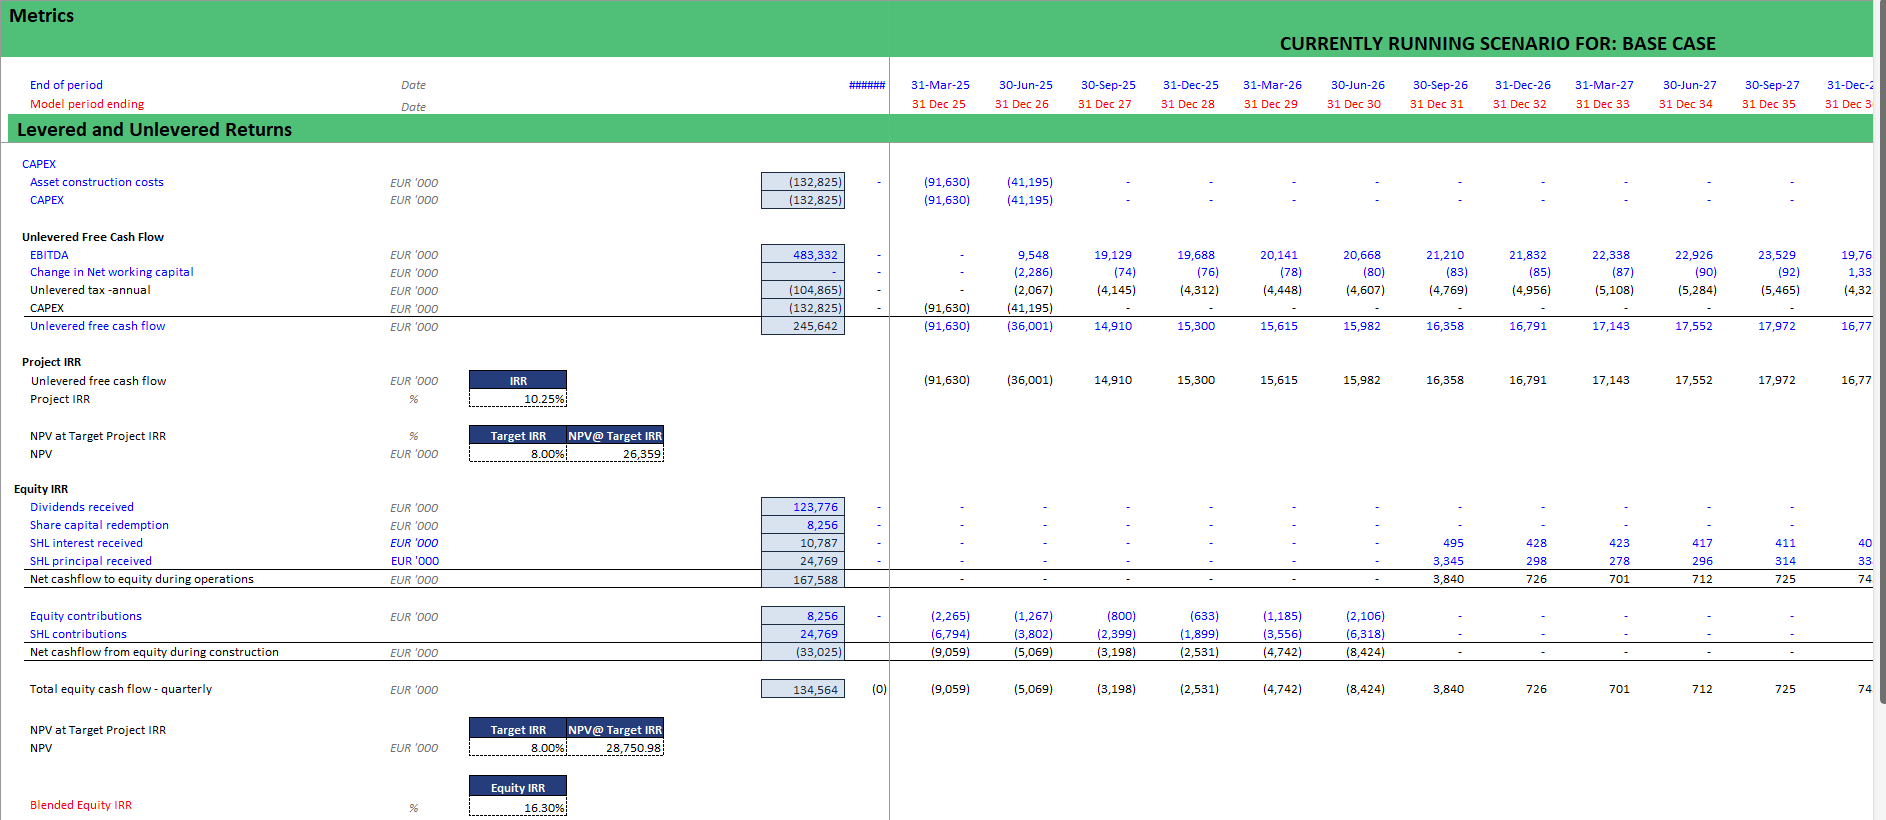Click the Project IRR value 10.25% cell
Screen dimensions: 1886x820
pos(518,399)
